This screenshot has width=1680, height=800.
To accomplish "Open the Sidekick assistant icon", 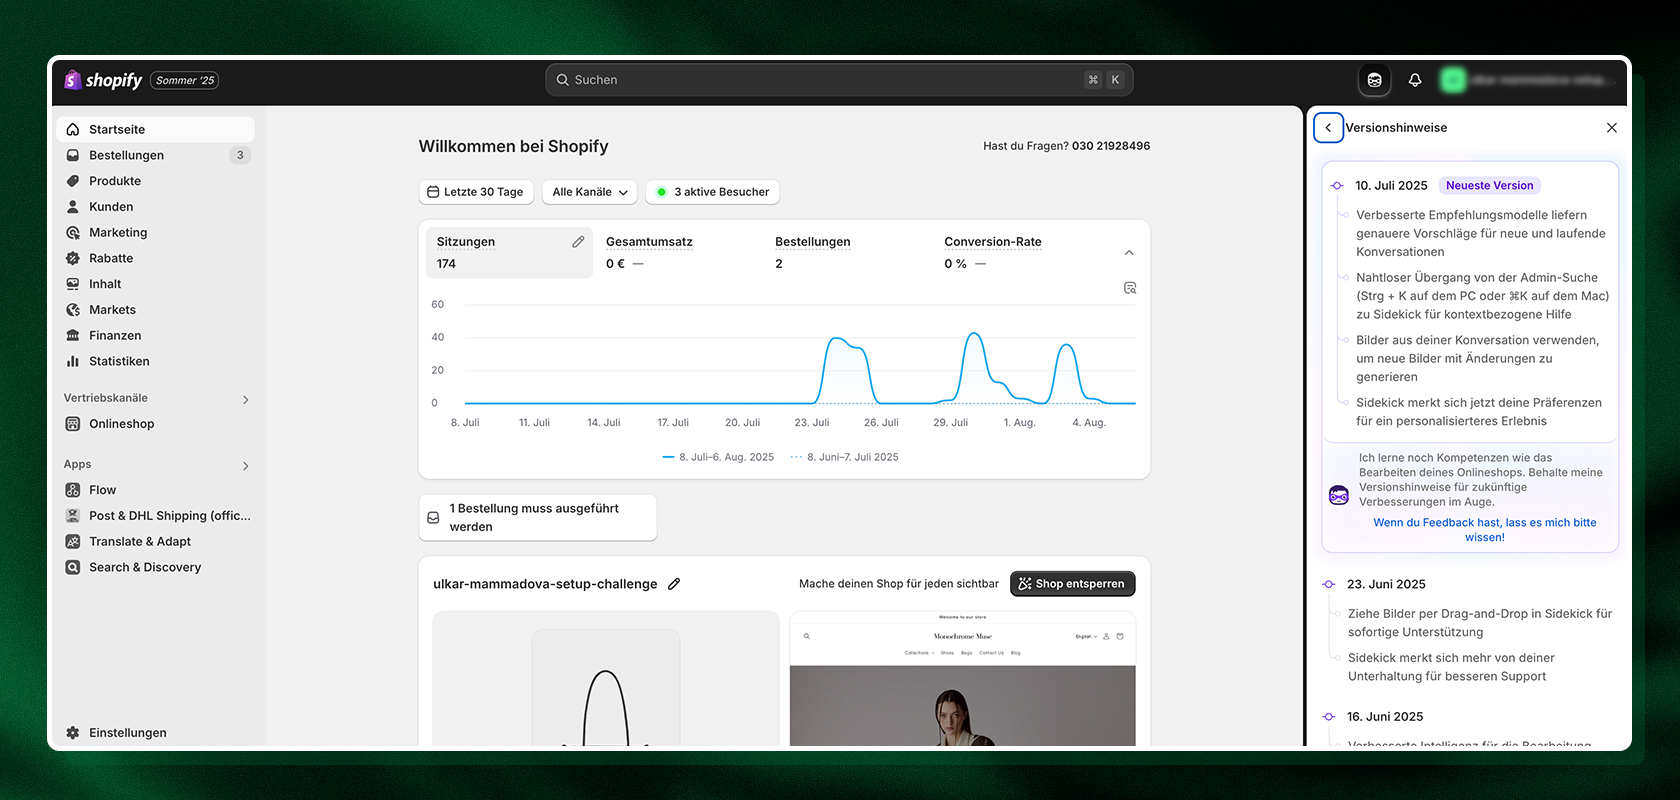I will (1375, 80).
